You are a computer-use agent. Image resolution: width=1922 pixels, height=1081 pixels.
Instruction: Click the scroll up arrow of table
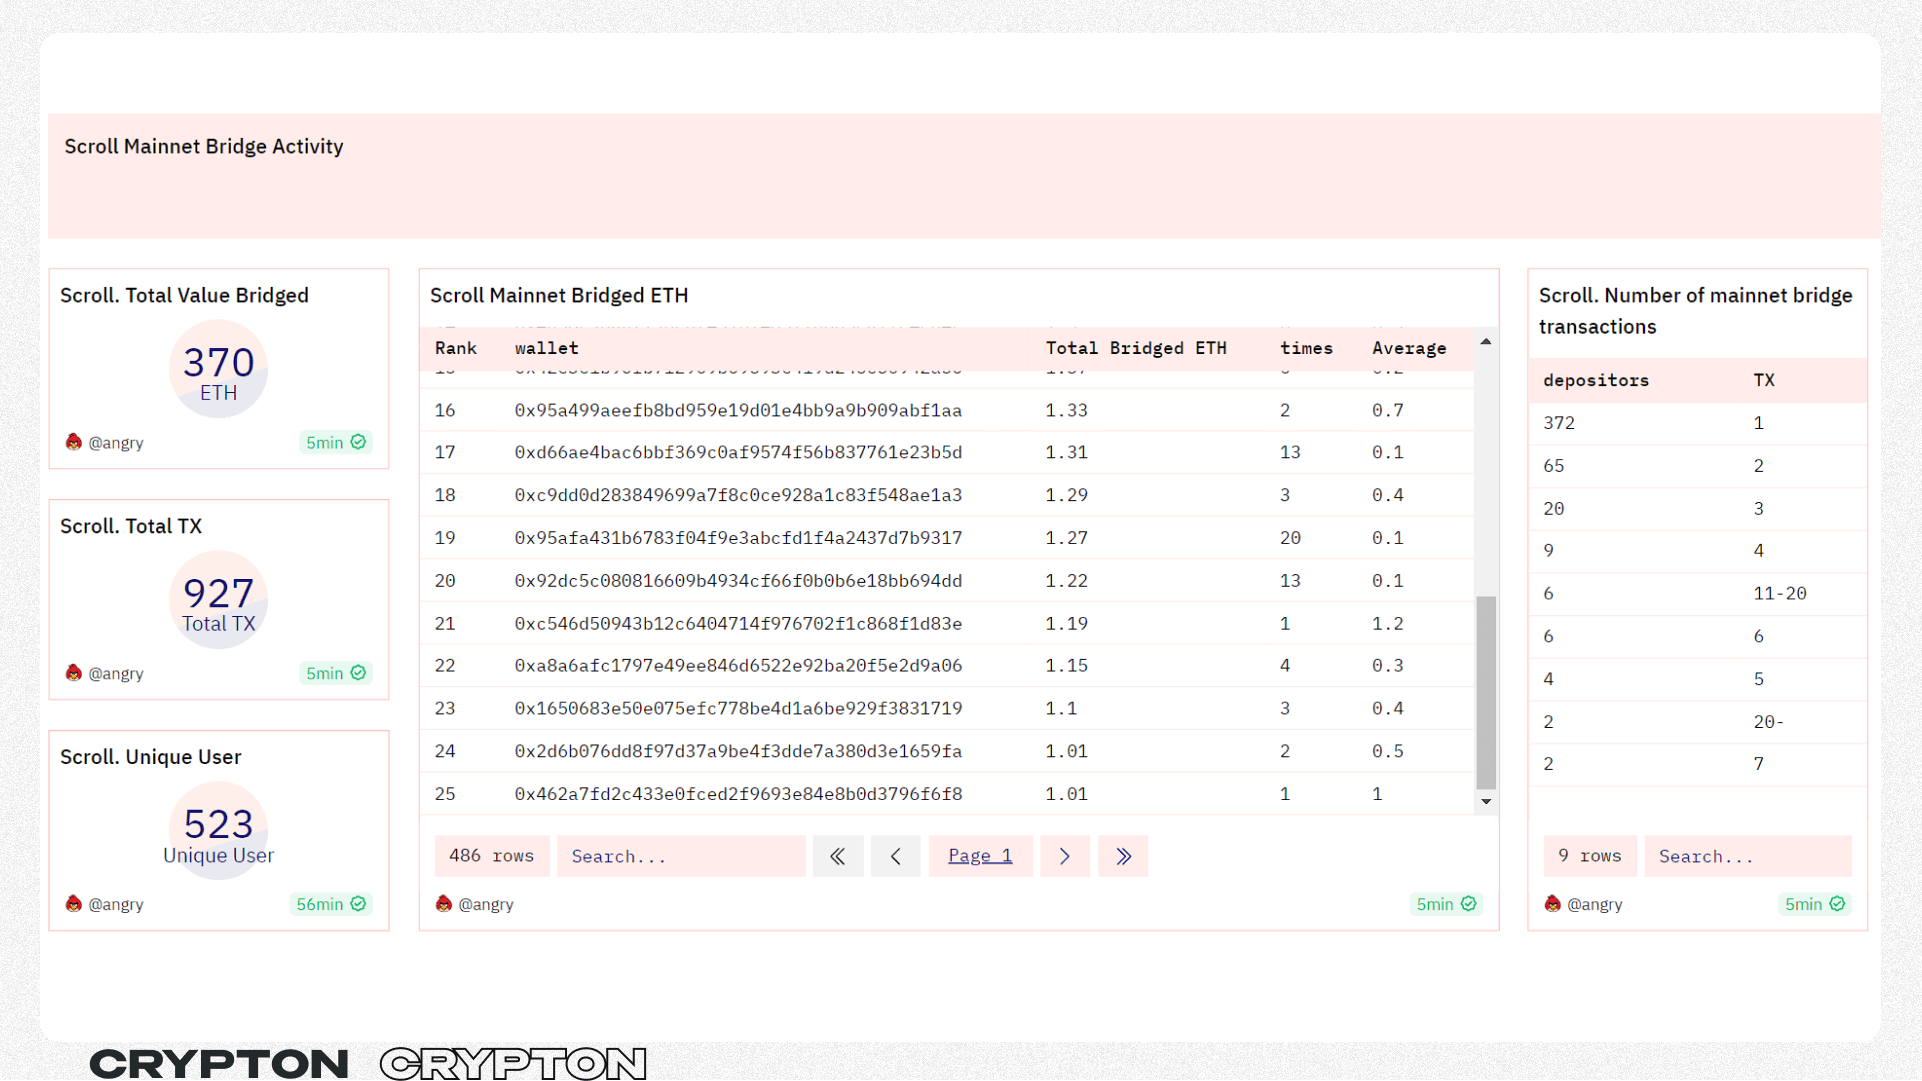tap(1486, 342)
